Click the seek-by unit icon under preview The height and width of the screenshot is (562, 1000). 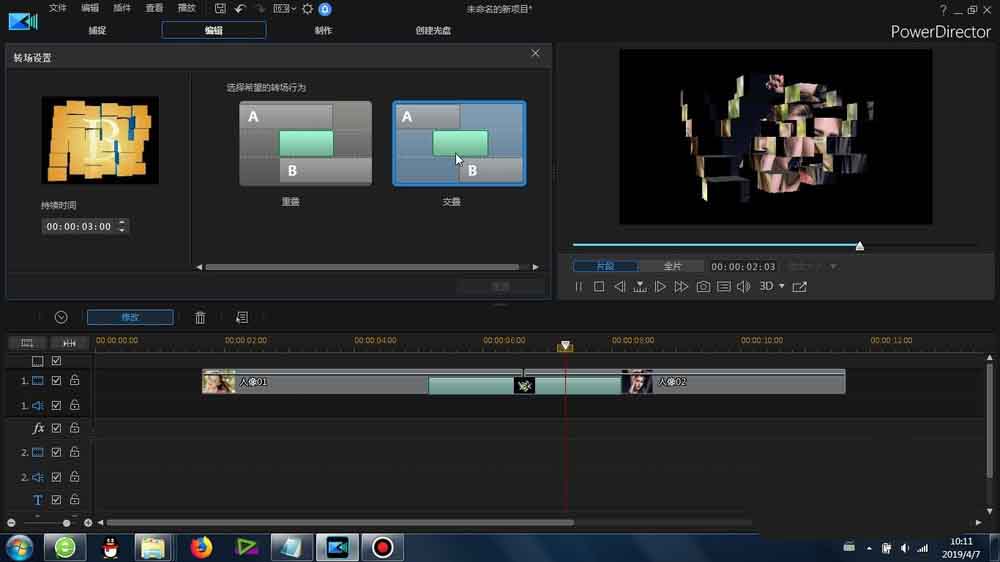(x=640, y=286)
